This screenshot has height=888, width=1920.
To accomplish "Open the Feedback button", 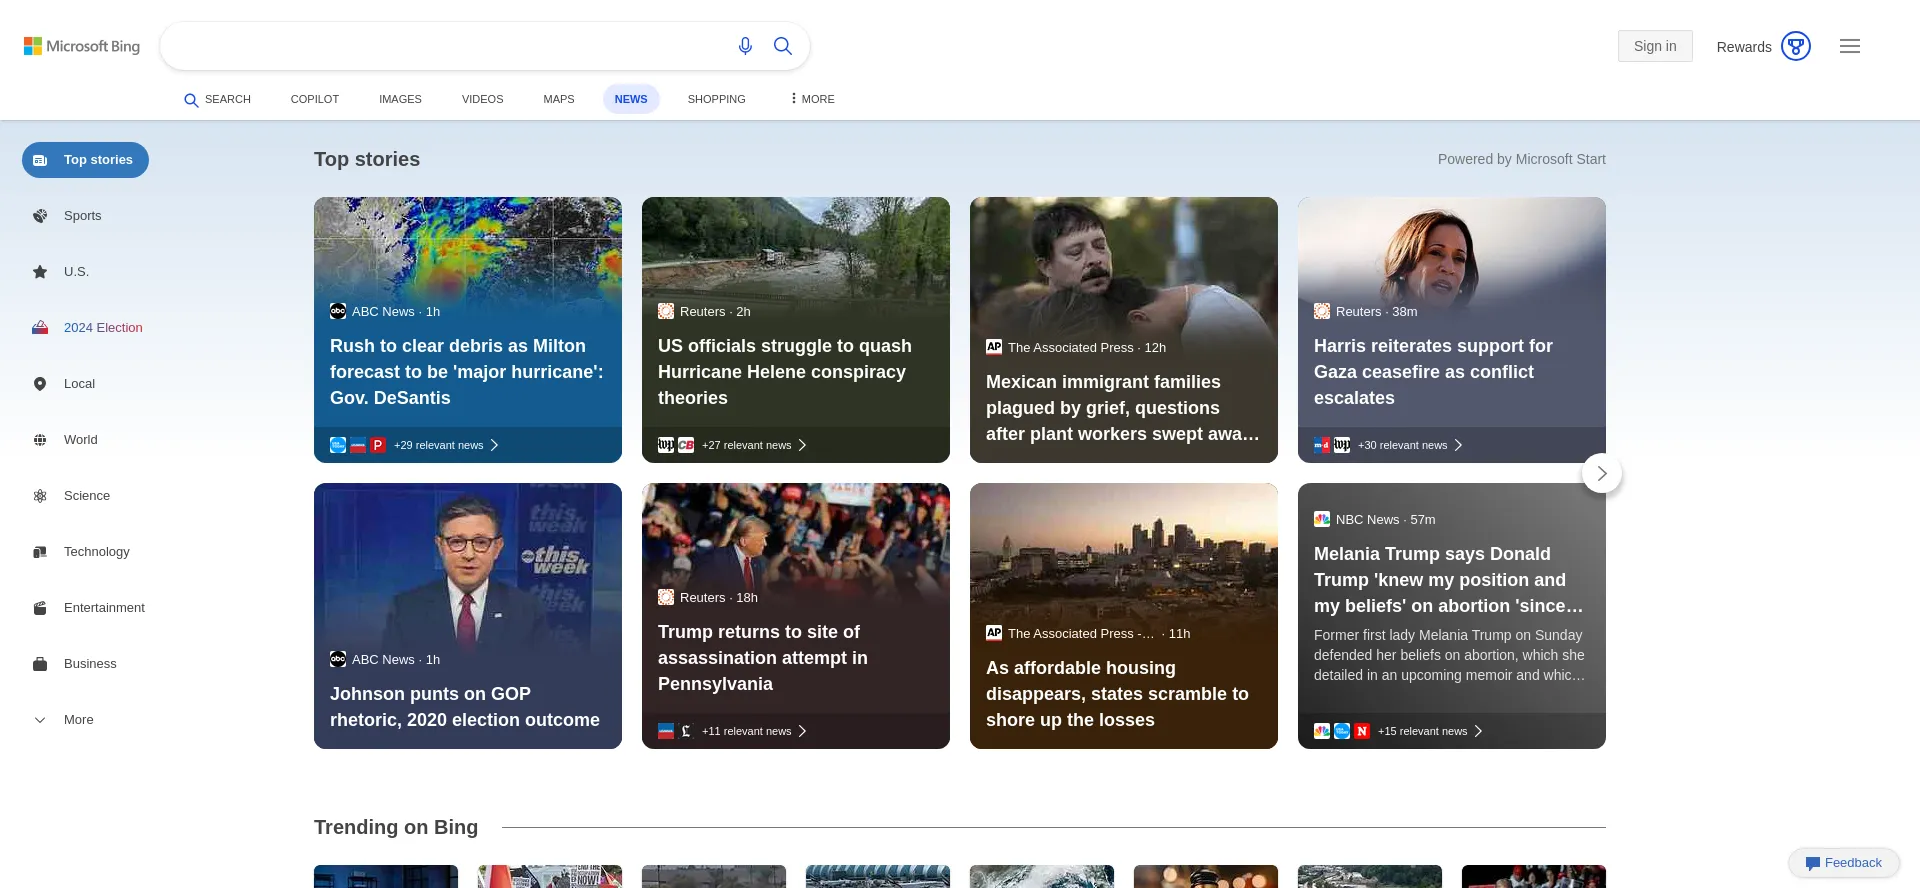I will [x=1844, y=863].
